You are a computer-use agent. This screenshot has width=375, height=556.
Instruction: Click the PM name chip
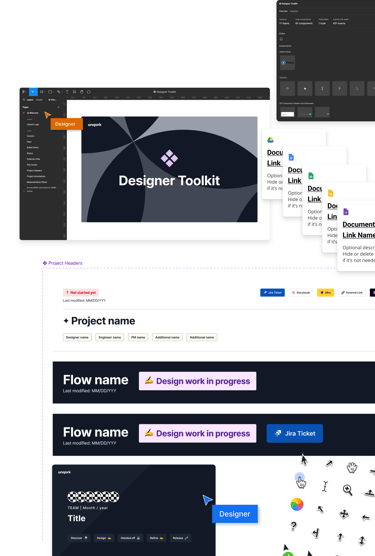pyautogui.click(x=138, y=337)
